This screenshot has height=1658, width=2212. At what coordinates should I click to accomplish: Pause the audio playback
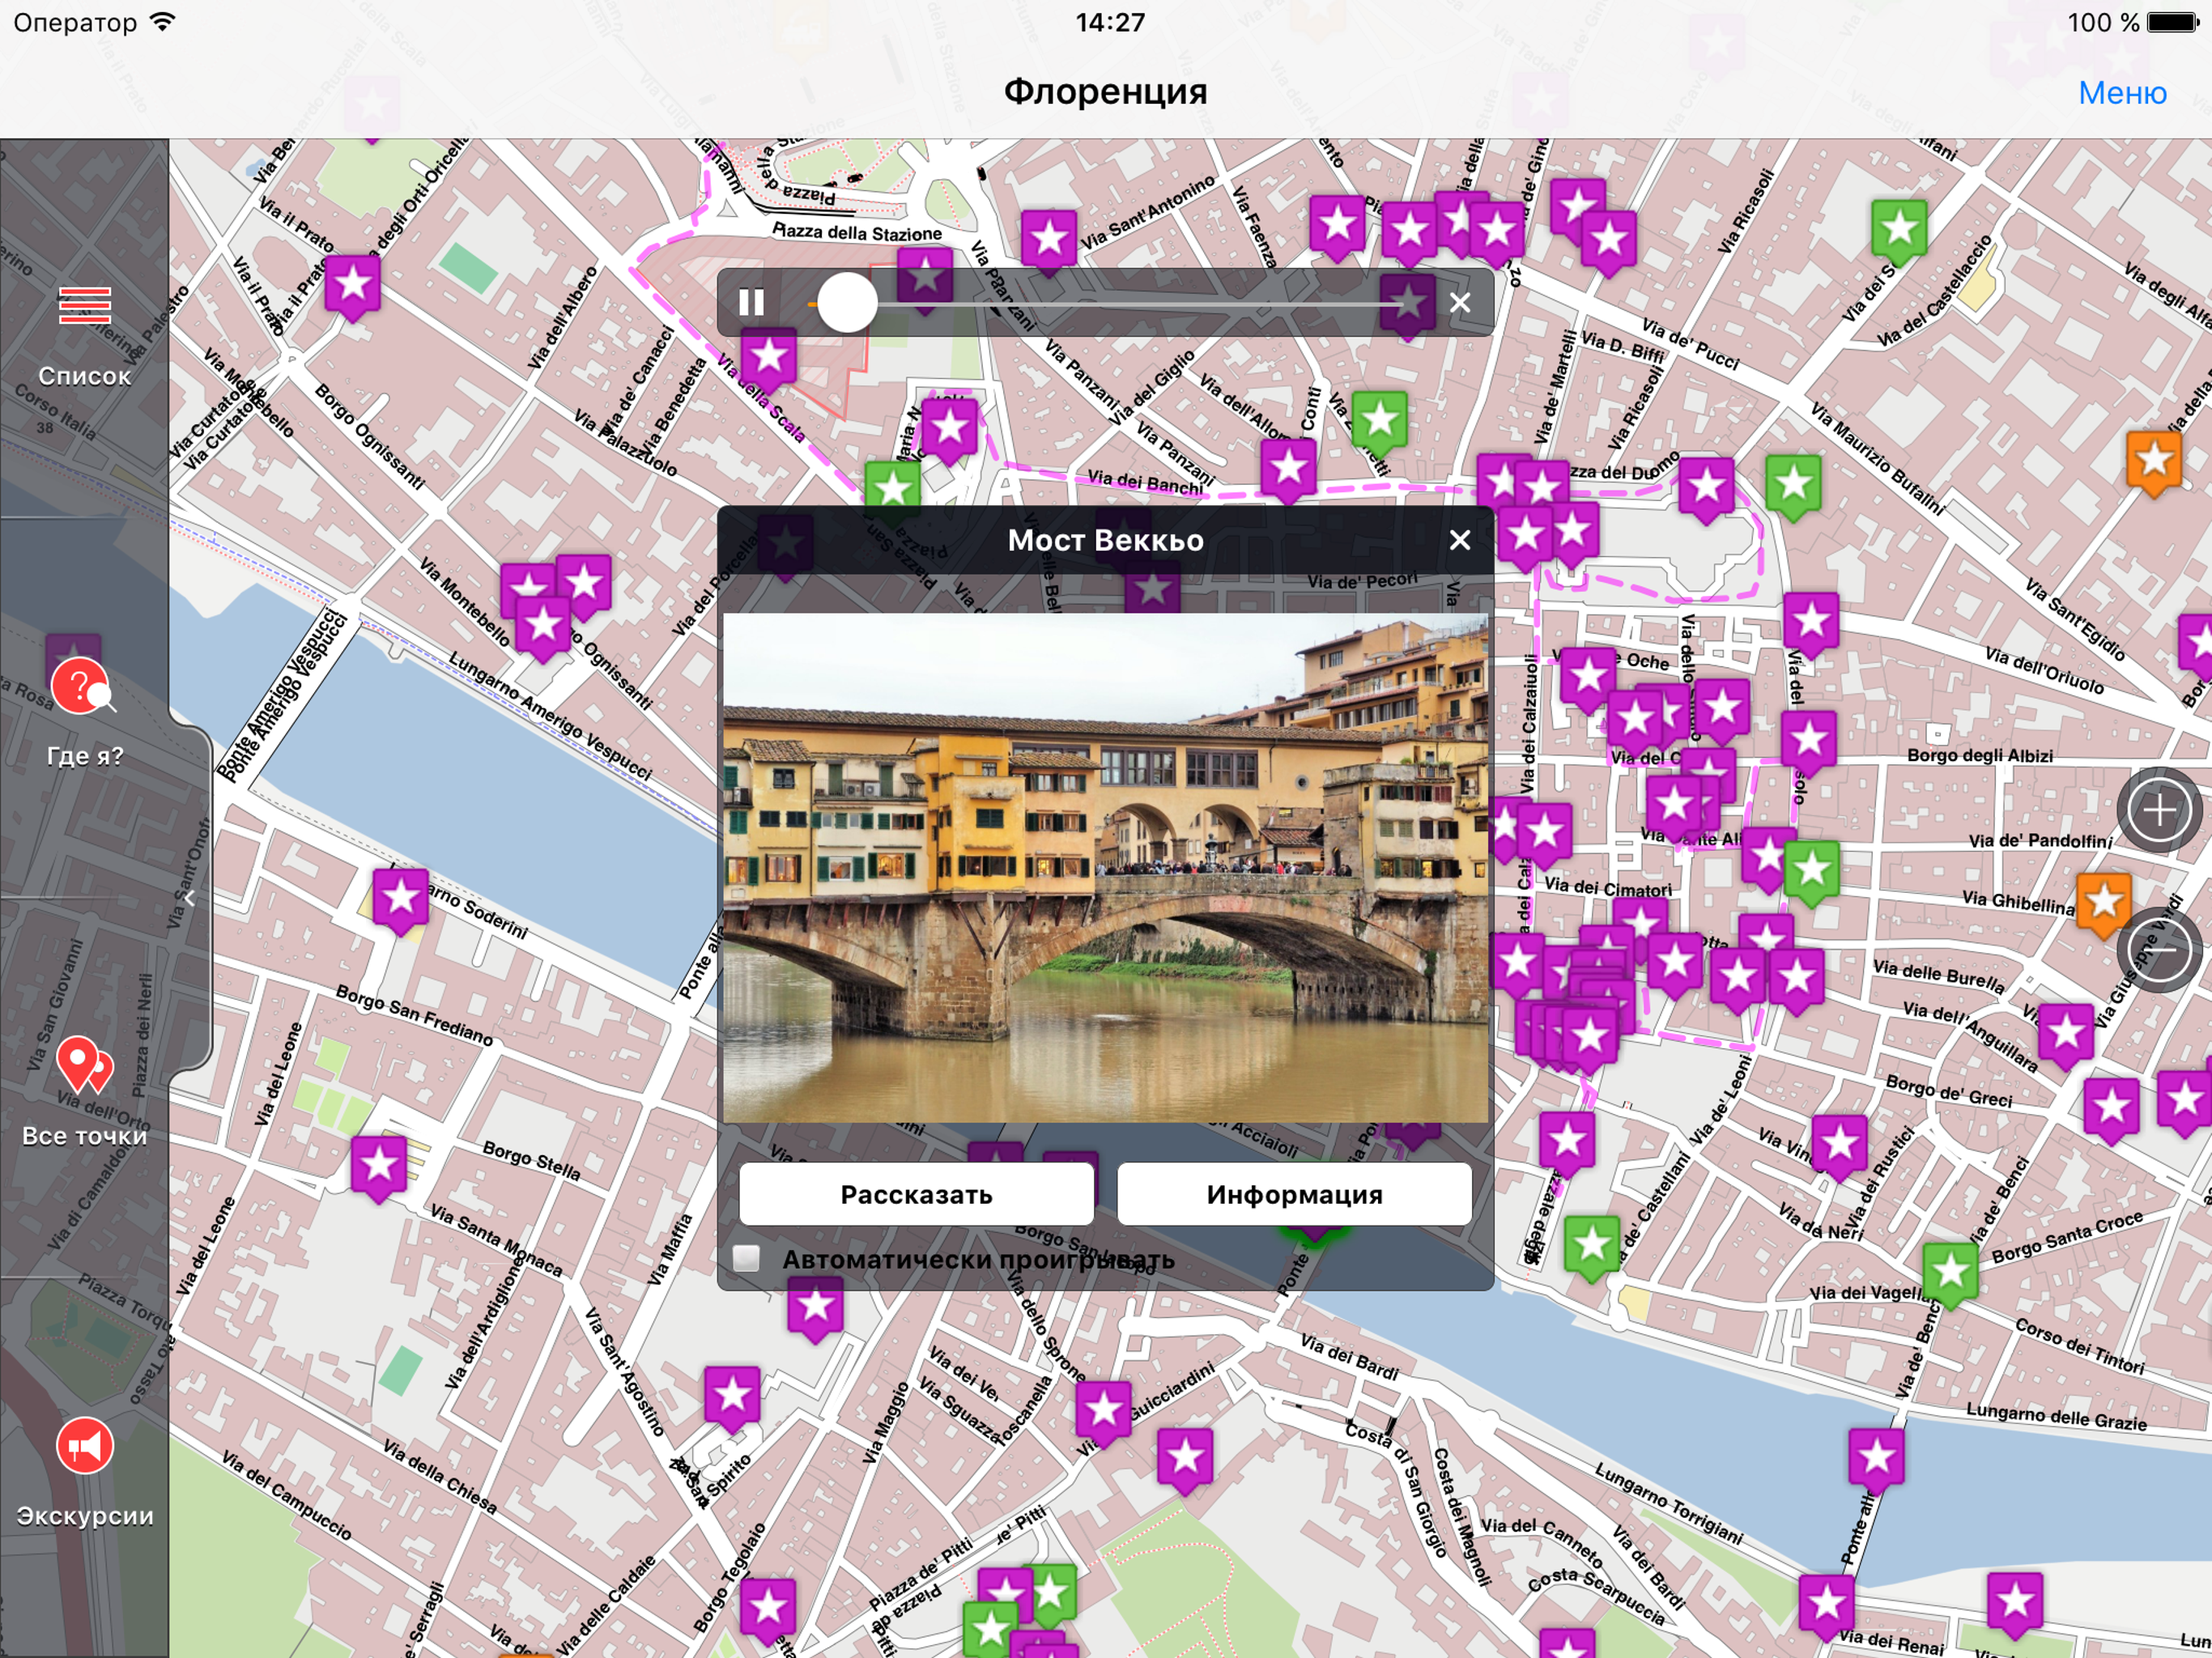(x=751, y=302)
